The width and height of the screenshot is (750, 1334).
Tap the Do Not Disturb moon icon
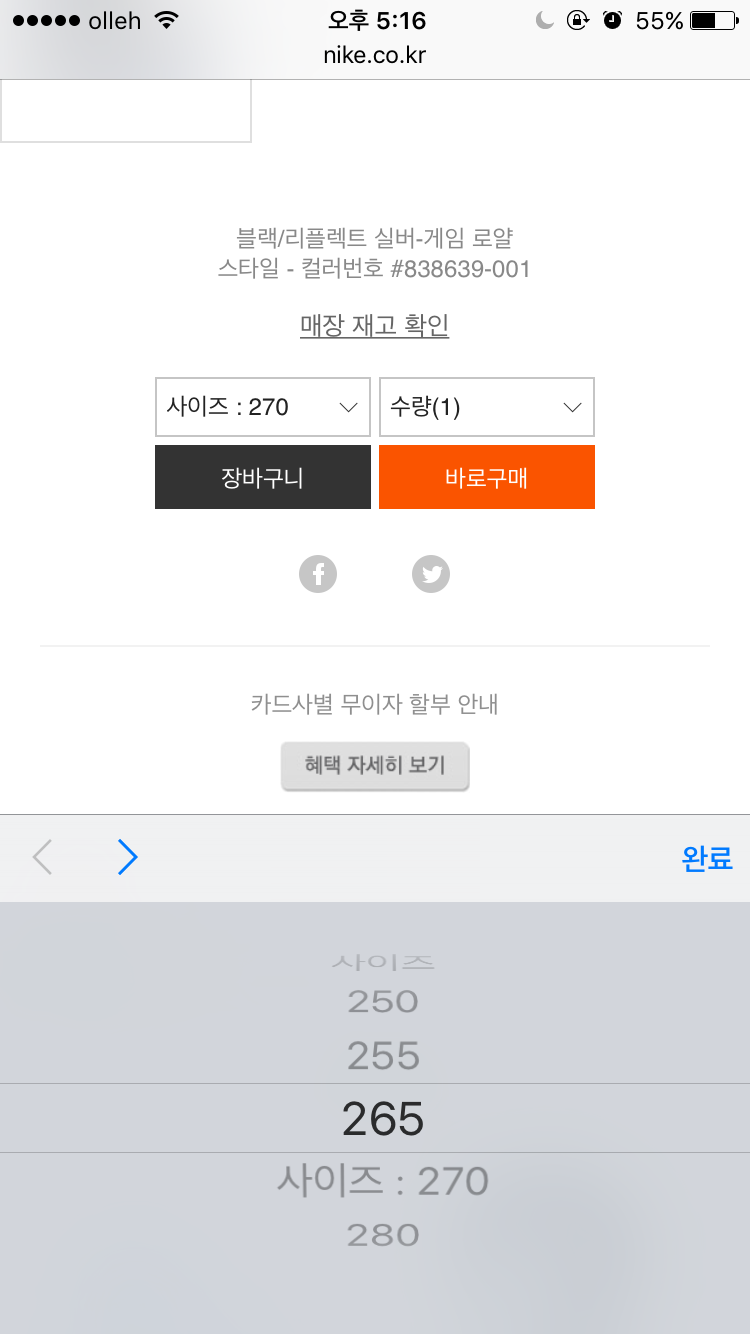pos(545,20)
